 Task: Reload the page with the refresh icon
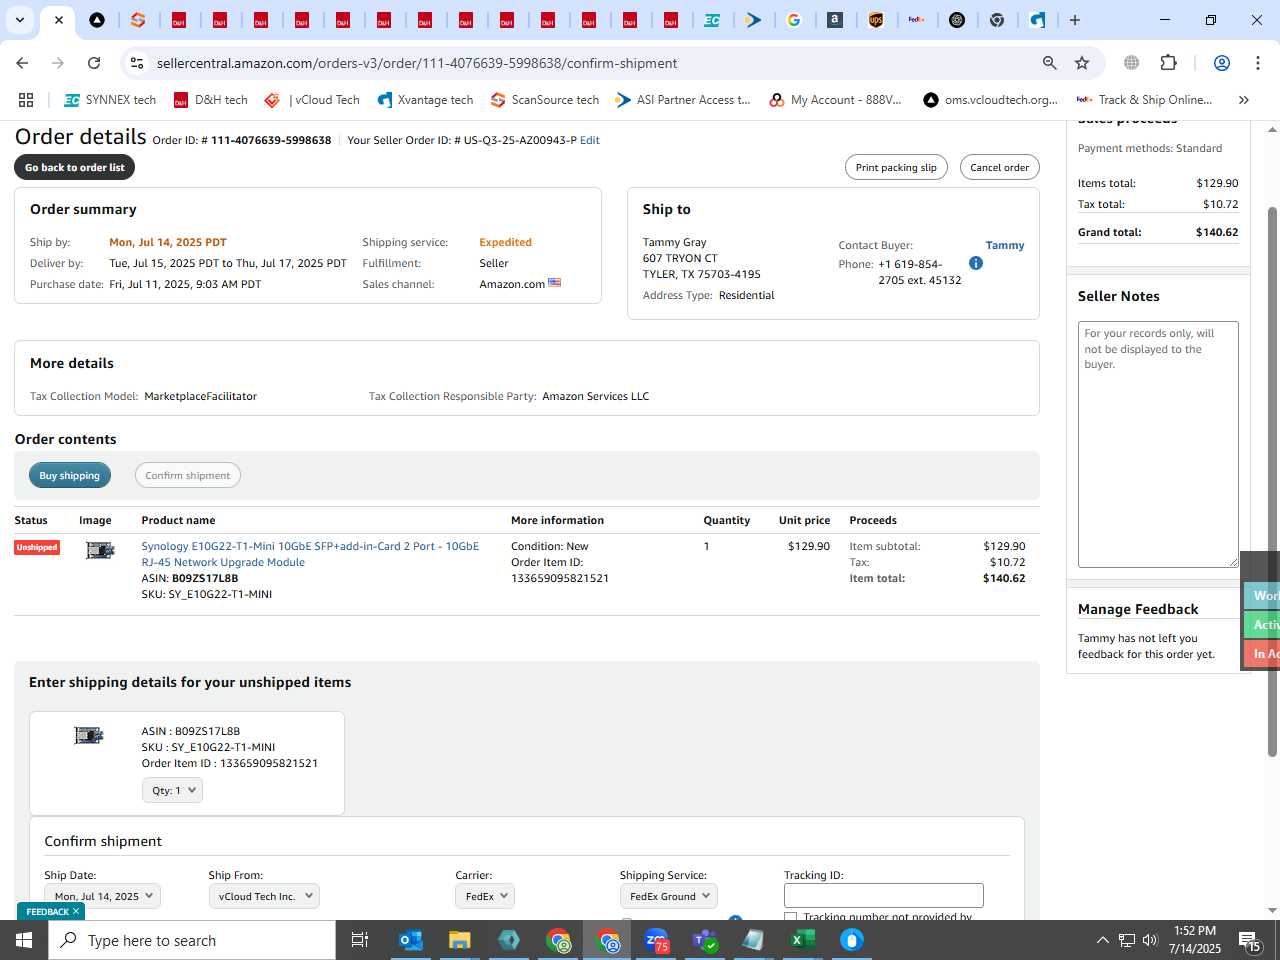[94, 63]
